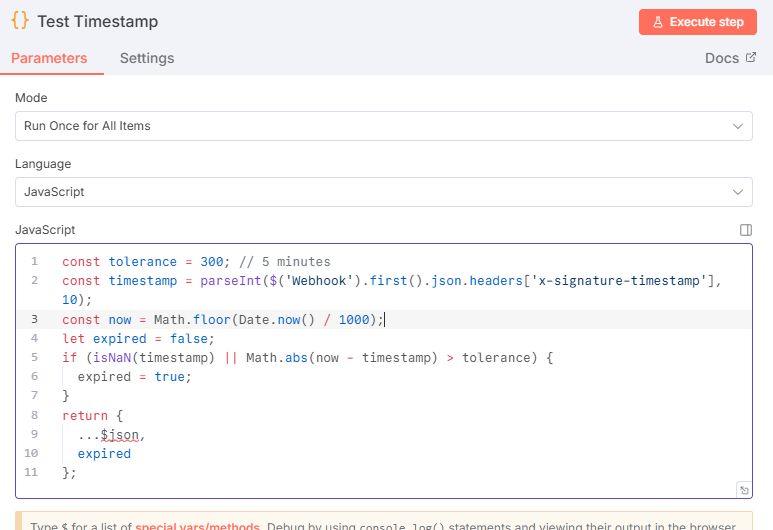The height and width of the screenshot is (530, 773).
Task: Click 'expired = true;' on line 6
Action: click(135, 377)
